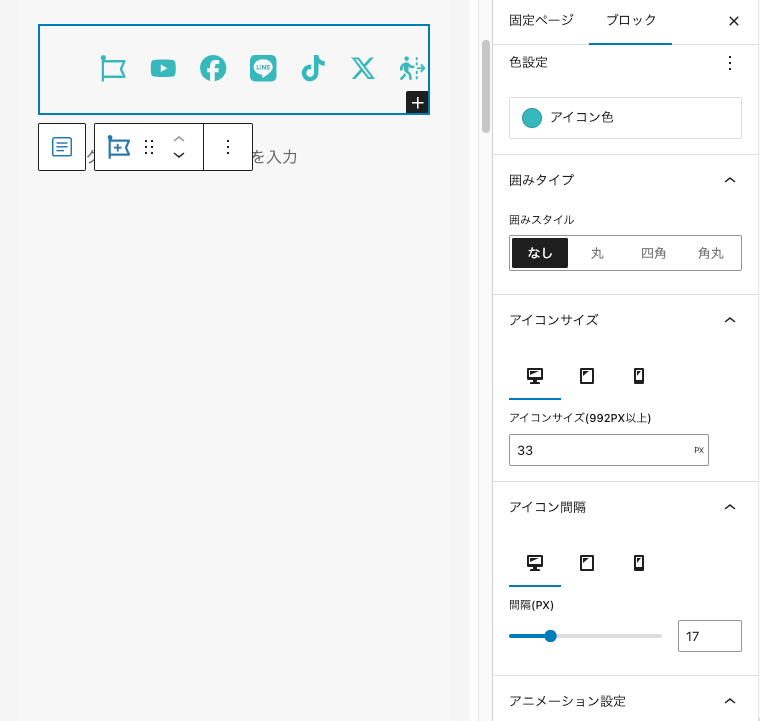Image resolution: width=760 pixels, height=721 pixels.
Task: Click the black plus add-block button
Action: (x=417, y=103)
